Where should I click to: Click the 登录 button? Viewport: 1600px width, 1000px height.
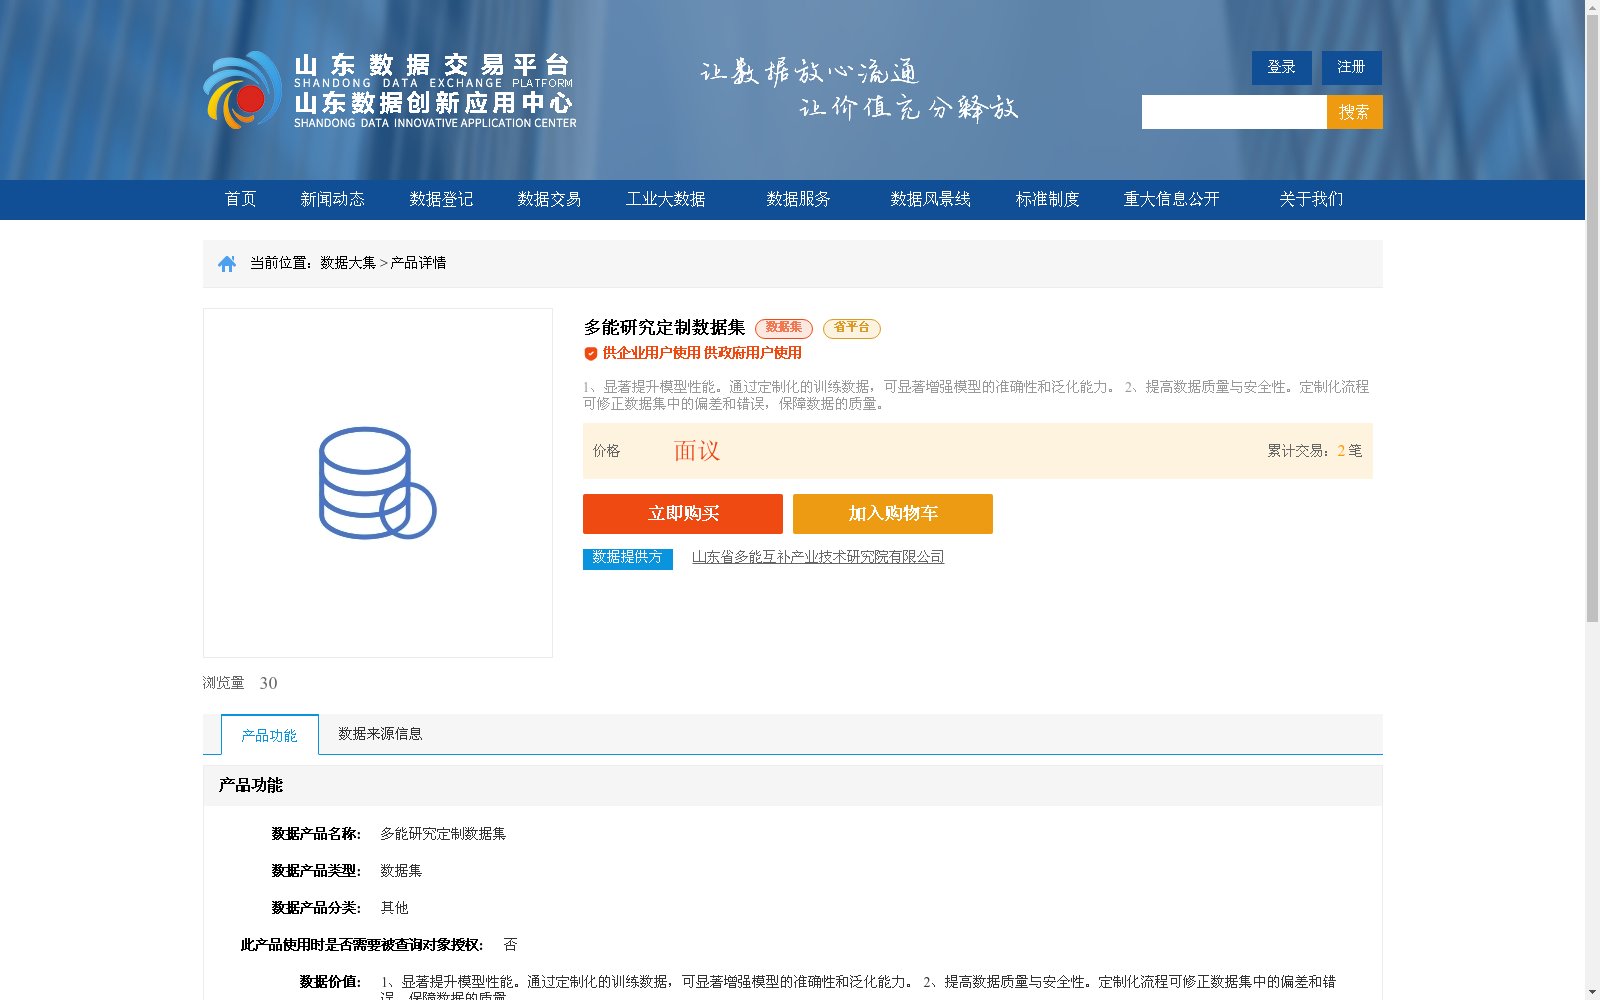coord(1282,68)
